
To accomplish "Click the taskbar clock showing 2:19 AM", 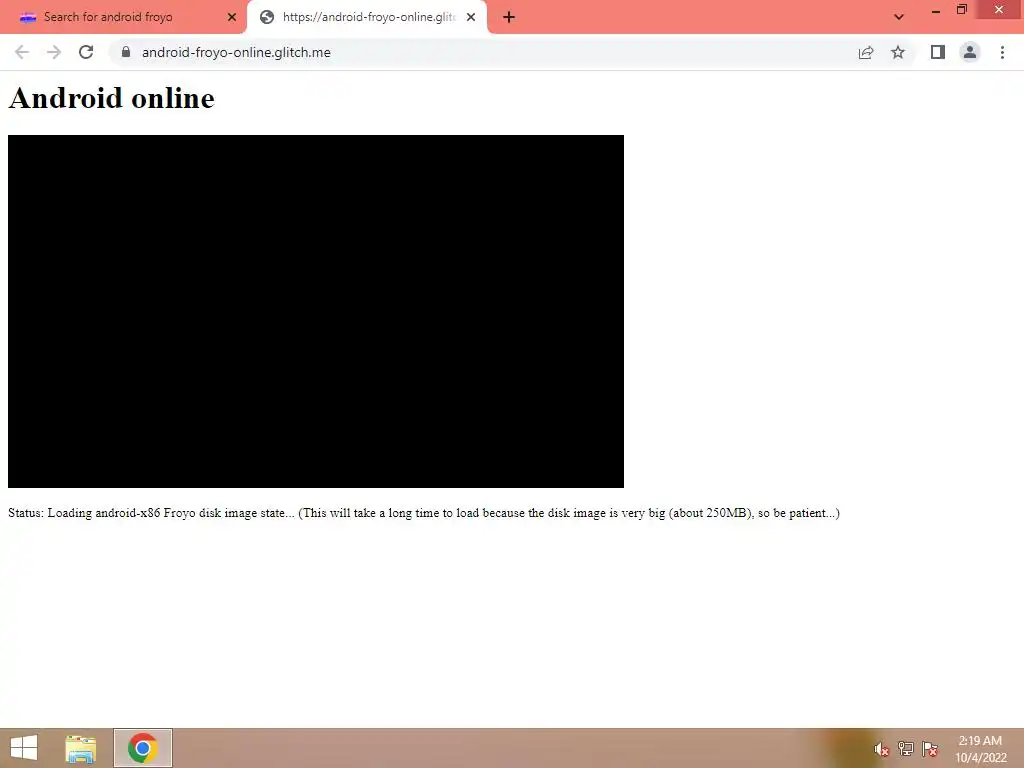I will pos(981,749).
